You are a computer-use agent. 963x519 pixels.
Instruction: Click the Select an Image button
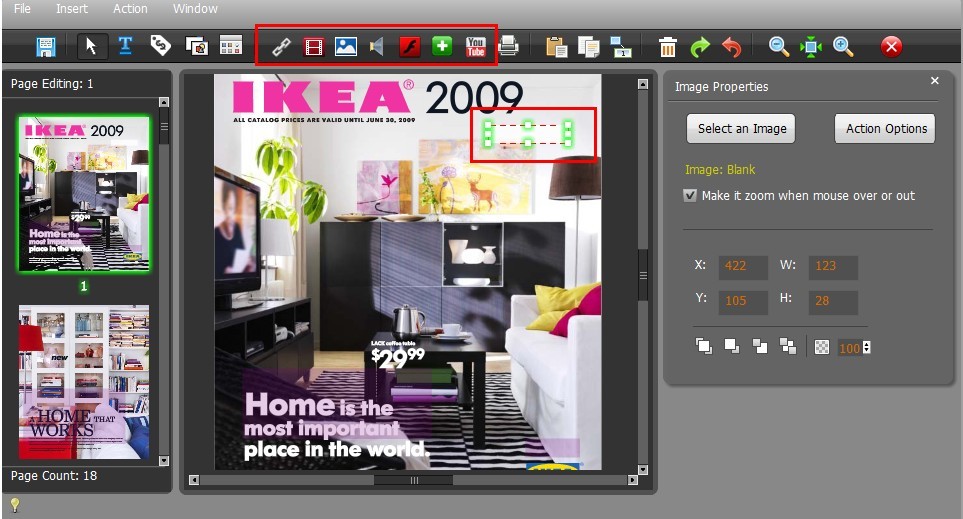pos(741,128)
